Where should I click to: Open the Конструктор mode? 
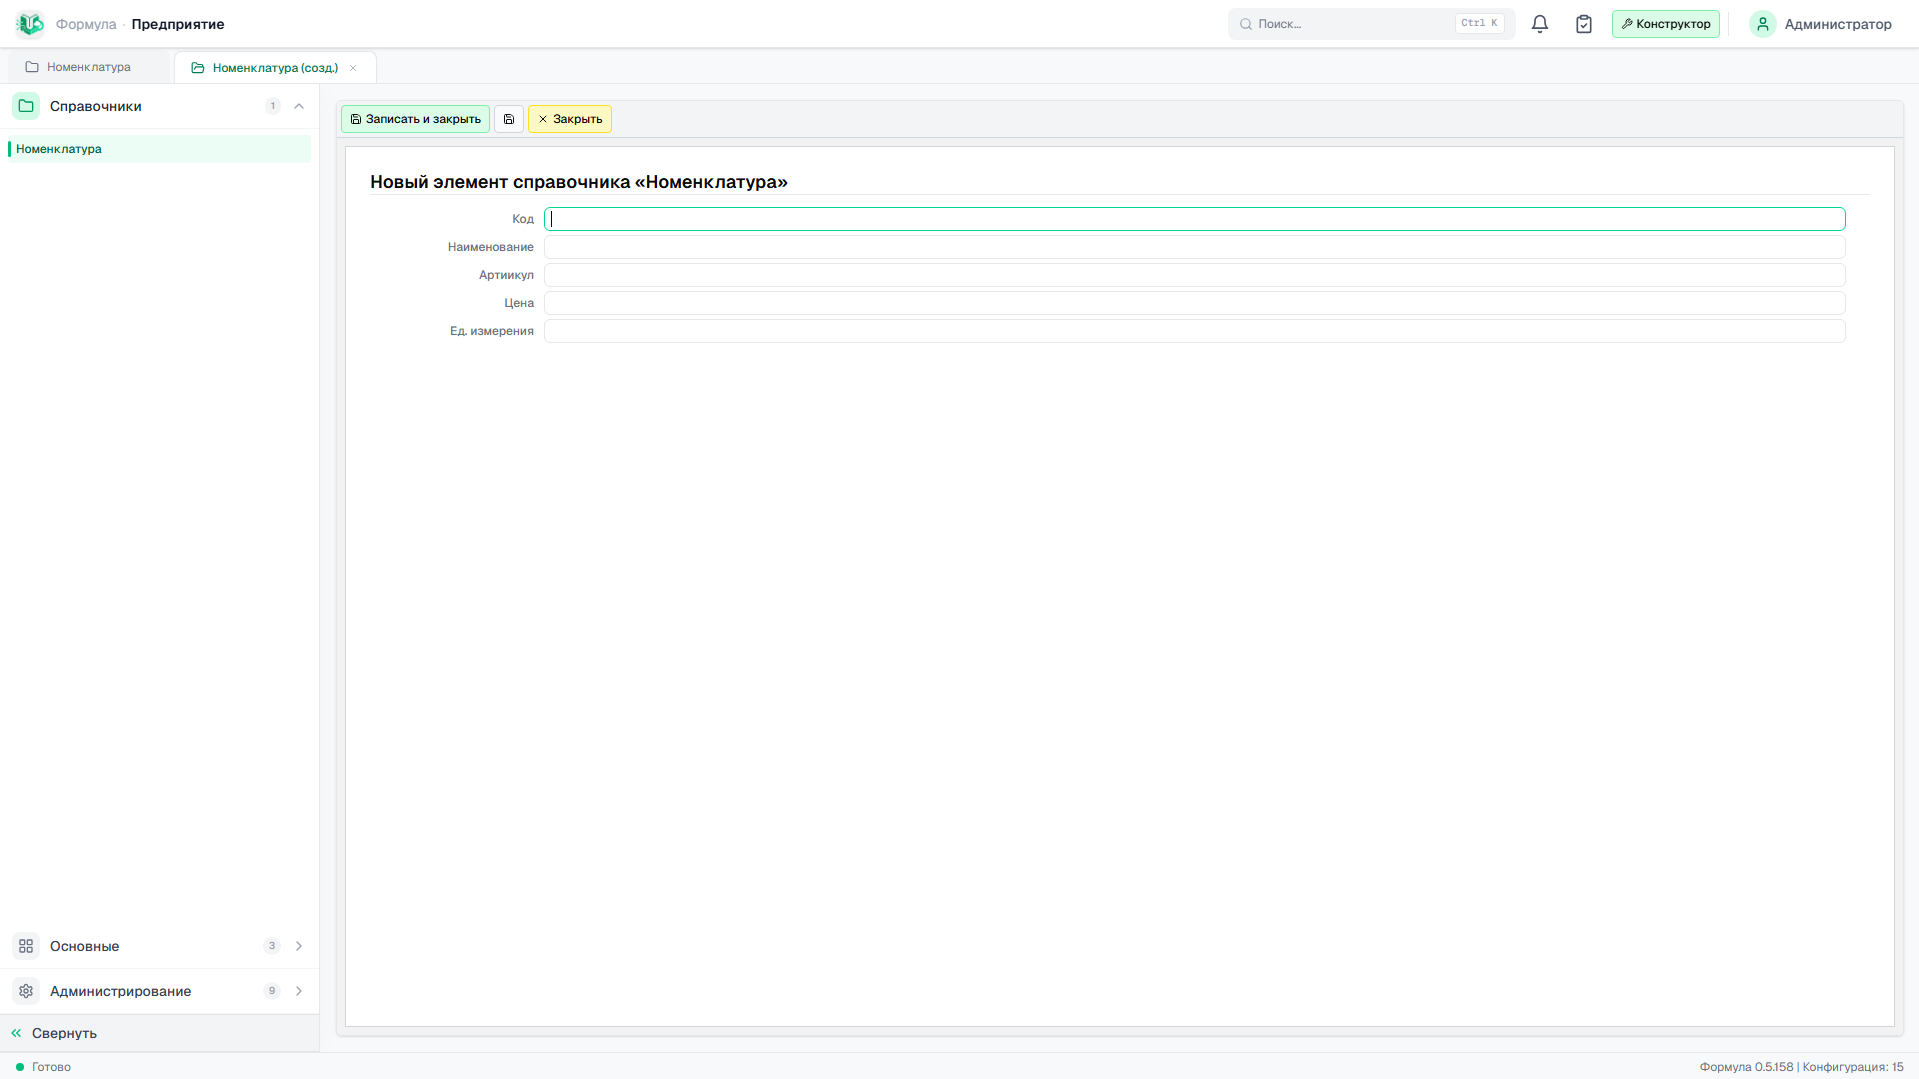point(1665,24)
